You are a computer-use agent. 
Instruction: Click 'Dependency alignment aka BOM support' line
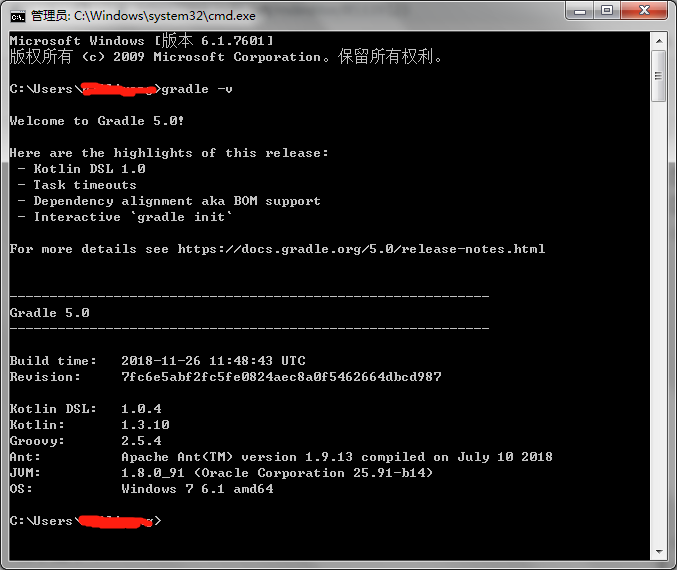pyautogui.click(x=177, y=201)
